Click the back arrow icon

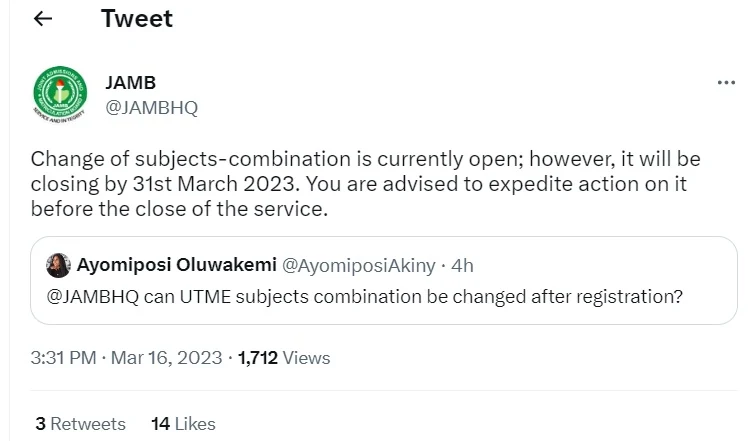pyautogui.click(x=42, y=19)
